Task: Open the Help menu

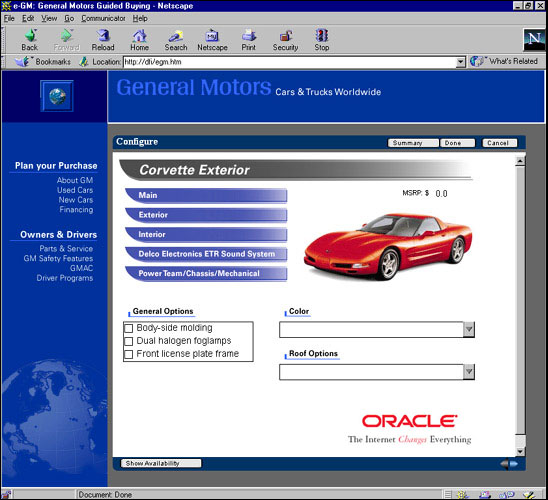Action: click(140, 18)
